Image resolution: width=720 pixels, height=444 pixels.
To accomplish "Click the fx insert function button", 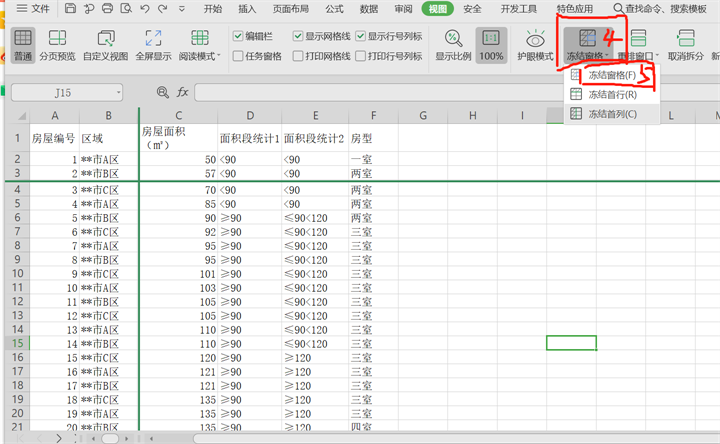I will click(183, 92).
